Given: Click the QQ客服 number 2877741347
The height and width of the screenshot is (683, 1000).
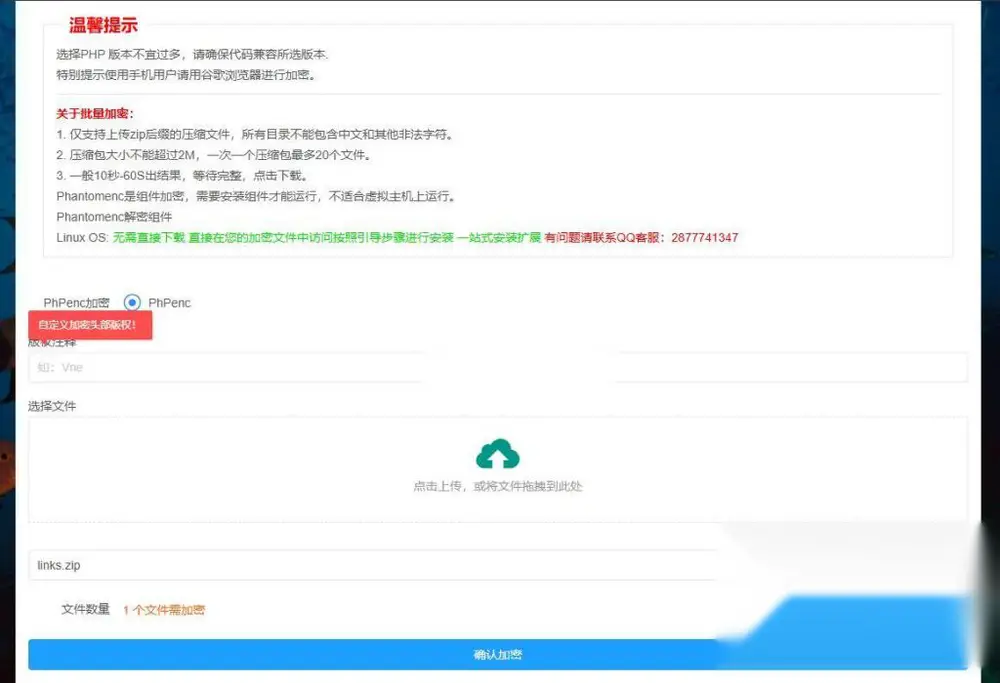Looking at the screenshot, I should tap(705, 237).
